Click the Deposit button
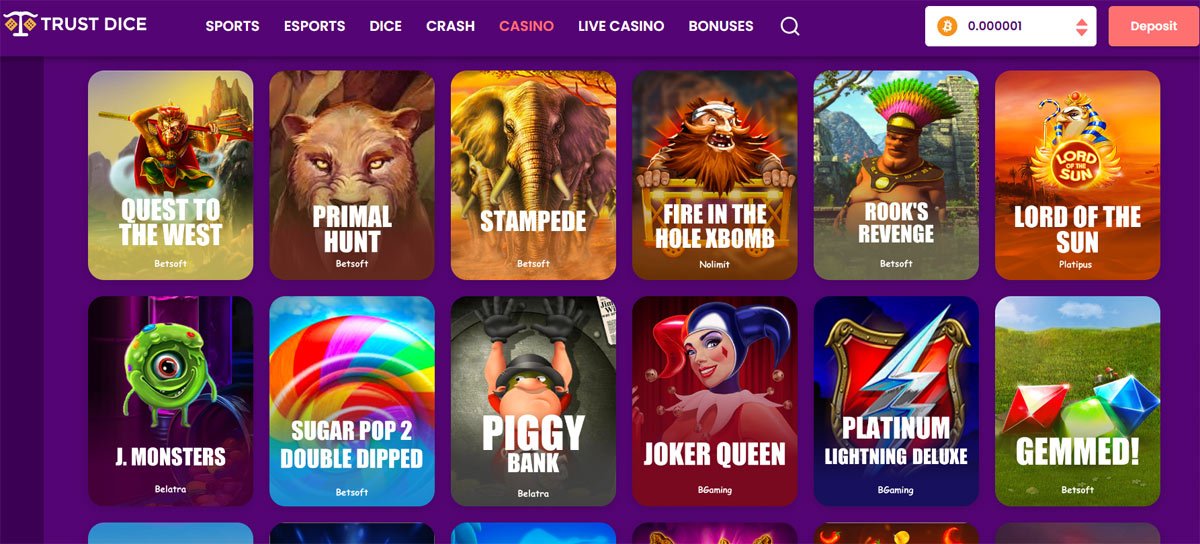The height and width of the screenshot is (544, 1200). pos(1153,27)
